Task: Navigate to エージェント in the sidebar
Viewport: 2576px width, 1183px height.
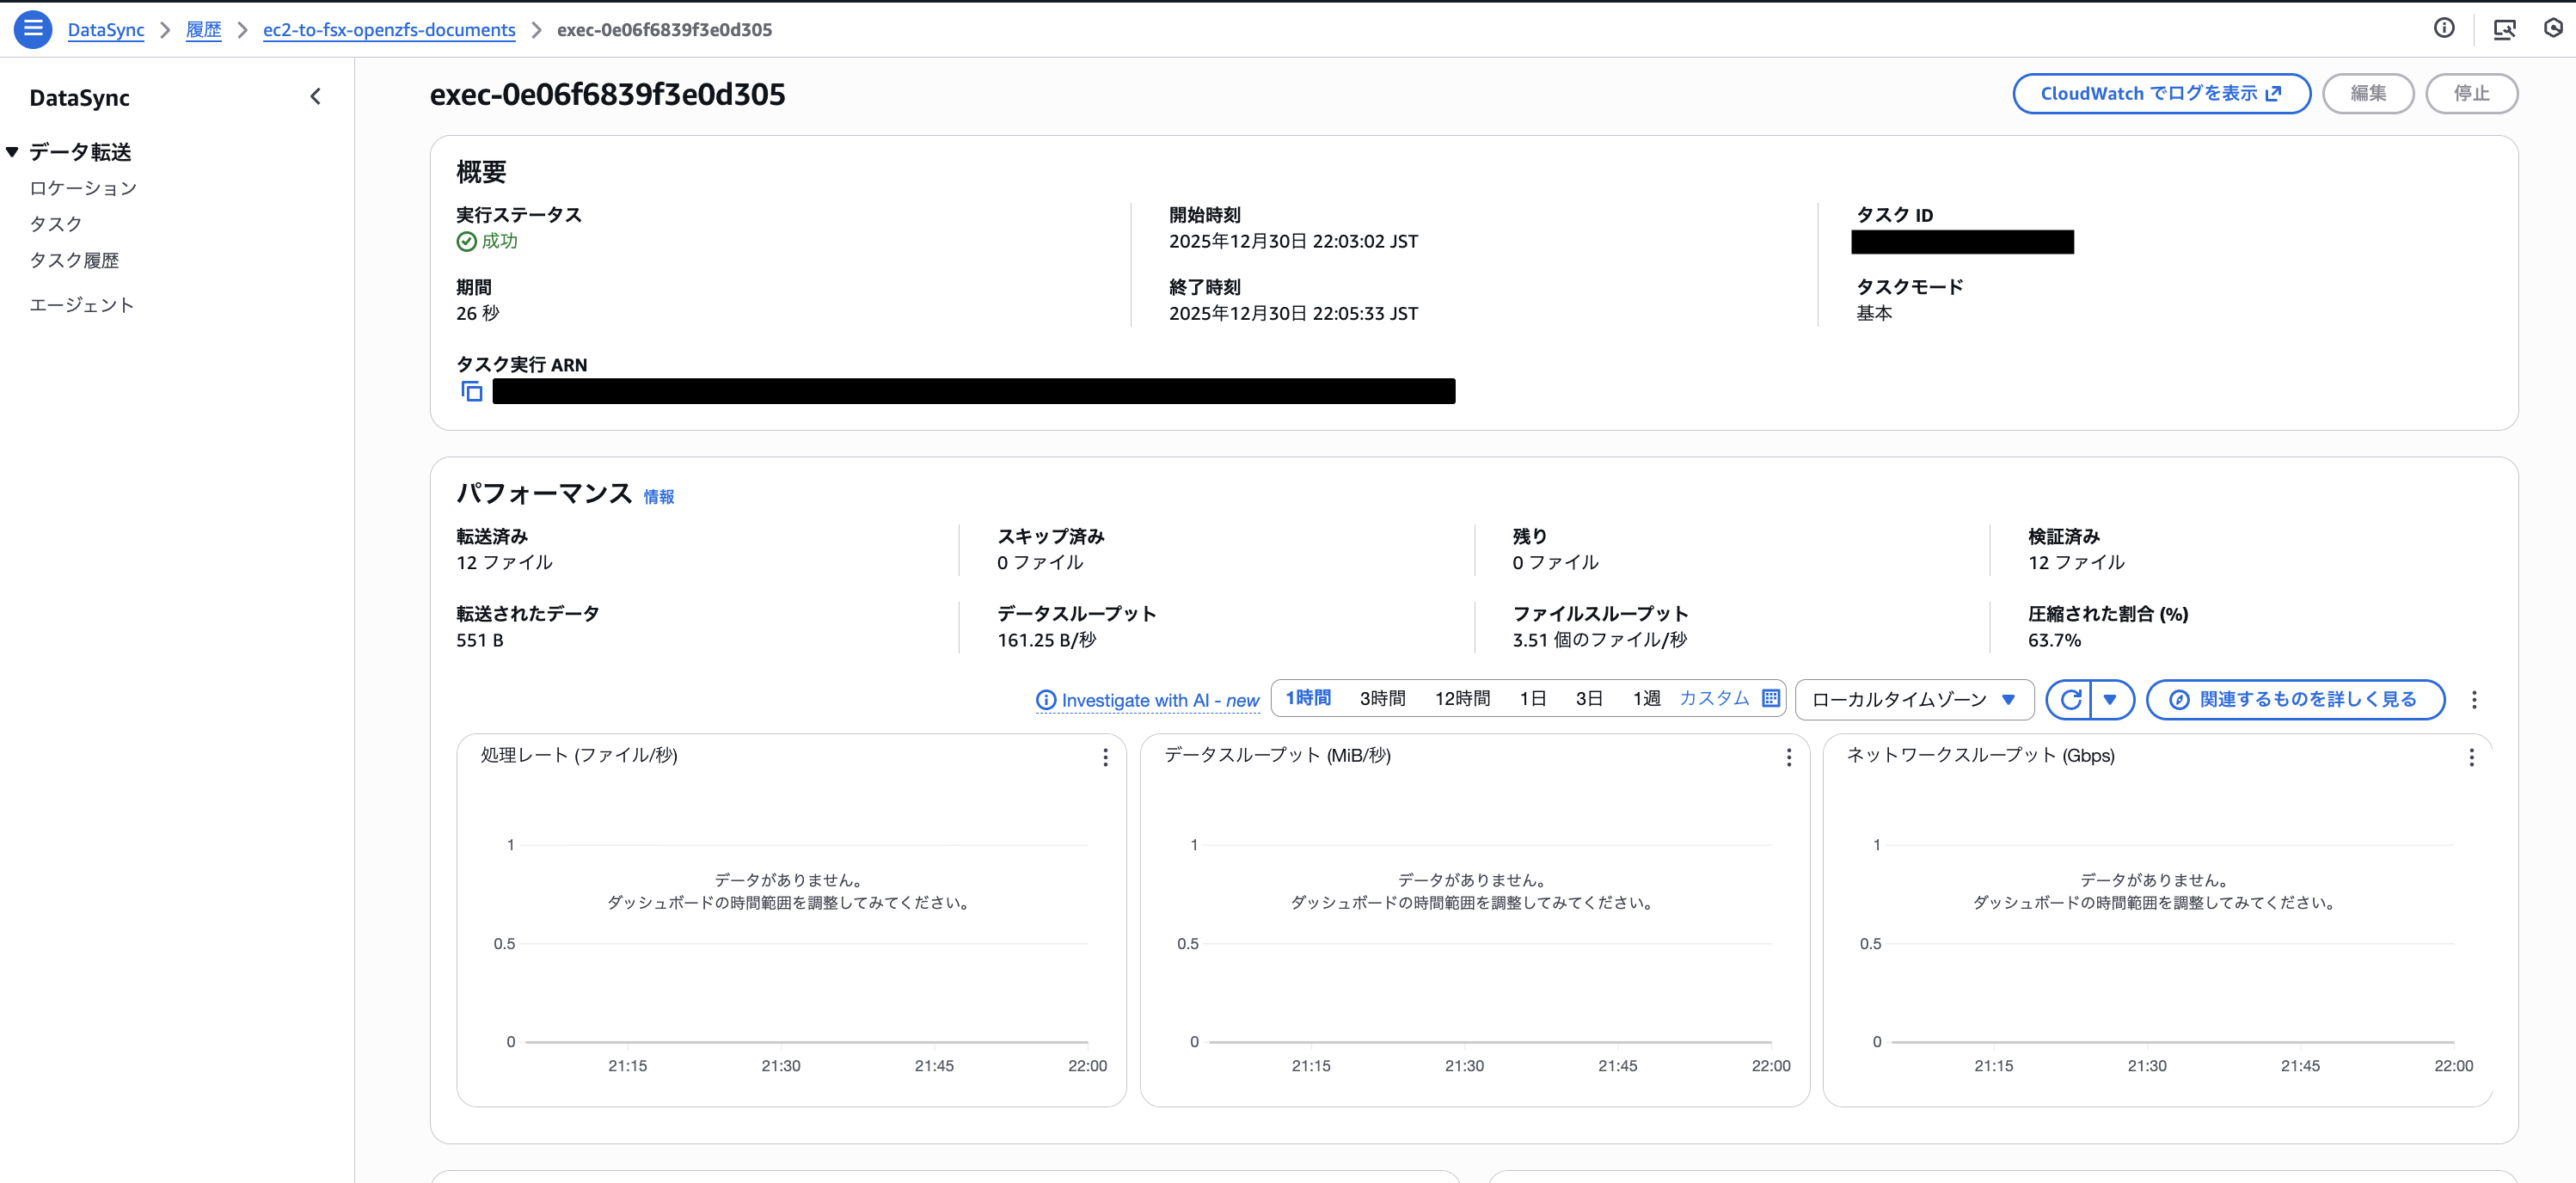Action: (82, 304)
